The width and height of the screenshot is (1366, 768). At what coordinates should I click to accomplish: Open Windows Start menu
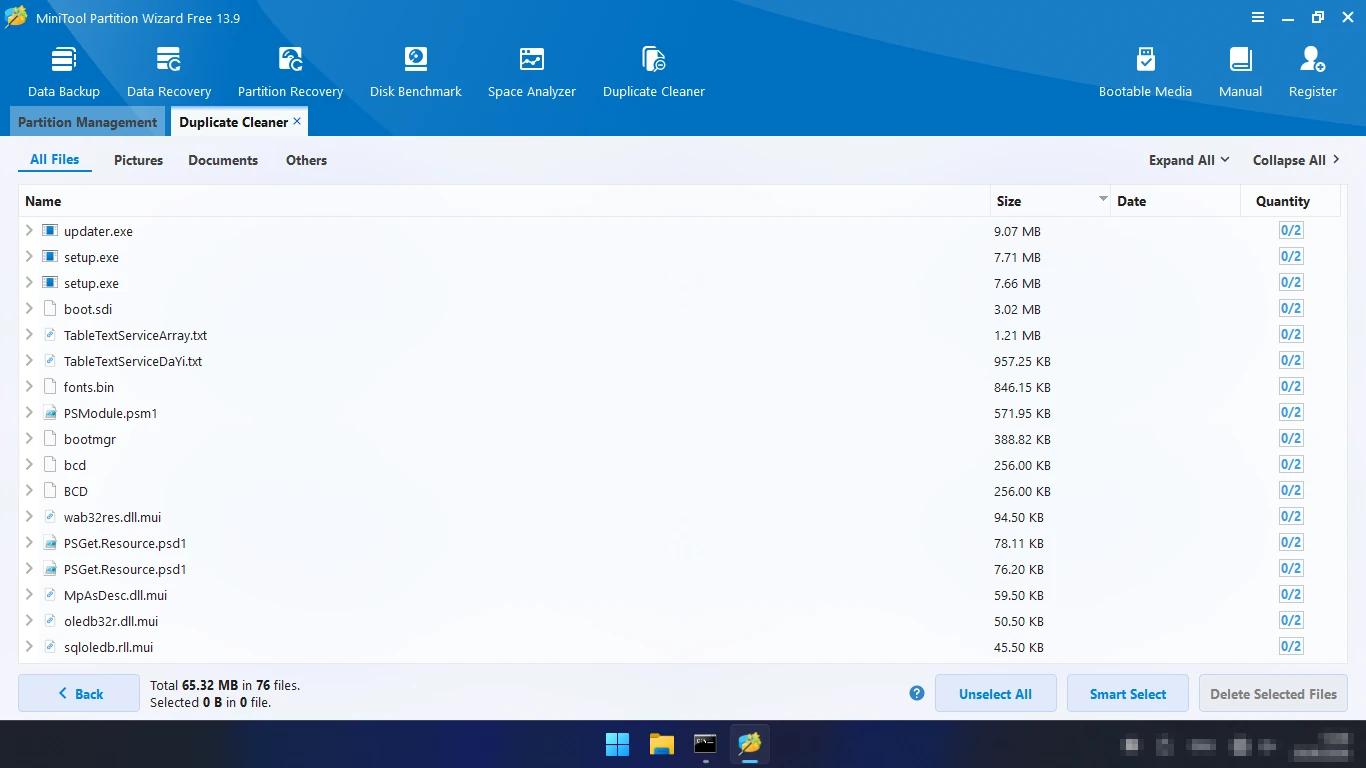(x=618, y=744)
